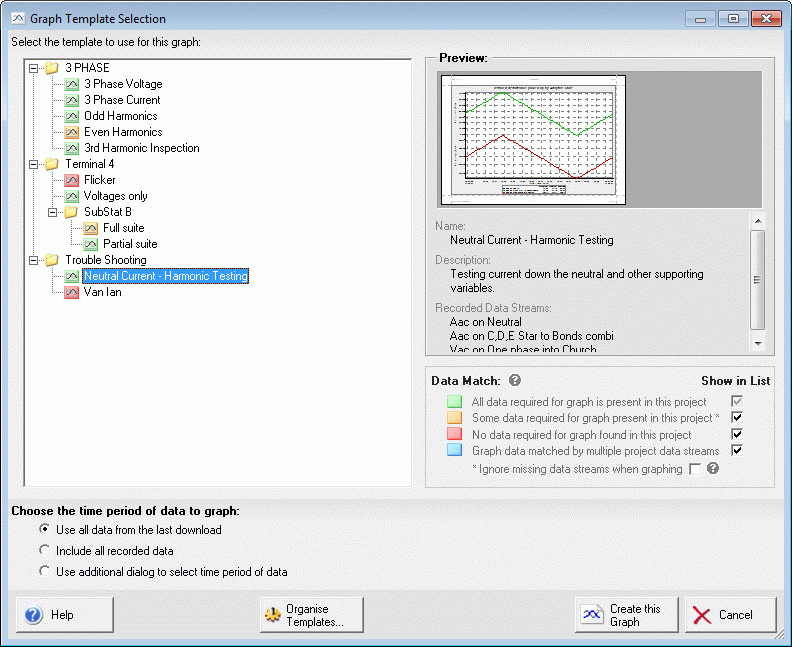Click the orange graph icon beside Even Harmonics
792x647 pixels.
pos(72,132)
